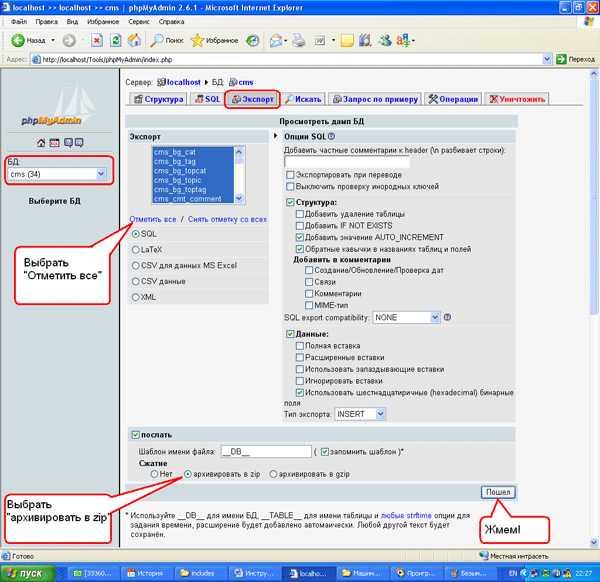Enable Добавить IF NOT EXISTS checkbox
Image resolution: width=600 pixels, height=582 pixels.
(300, 226)
